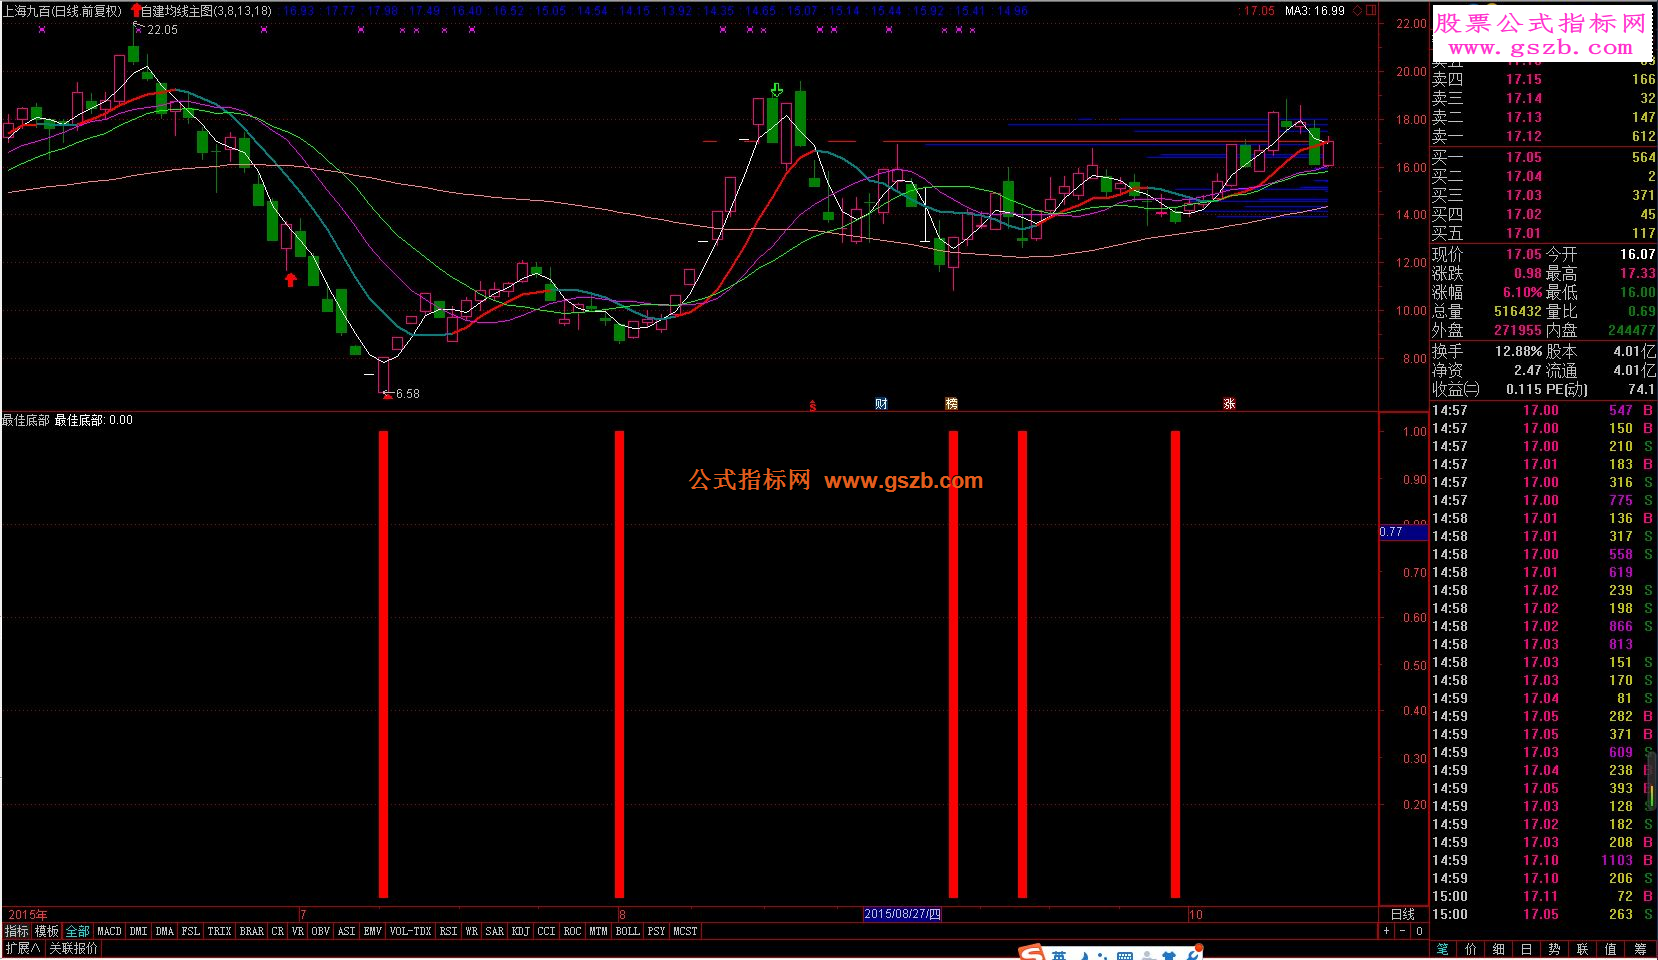Viewport: 1658px width, 960px height.
Task: Open the 日 tab in quote panel
Action: (1526, 949)
